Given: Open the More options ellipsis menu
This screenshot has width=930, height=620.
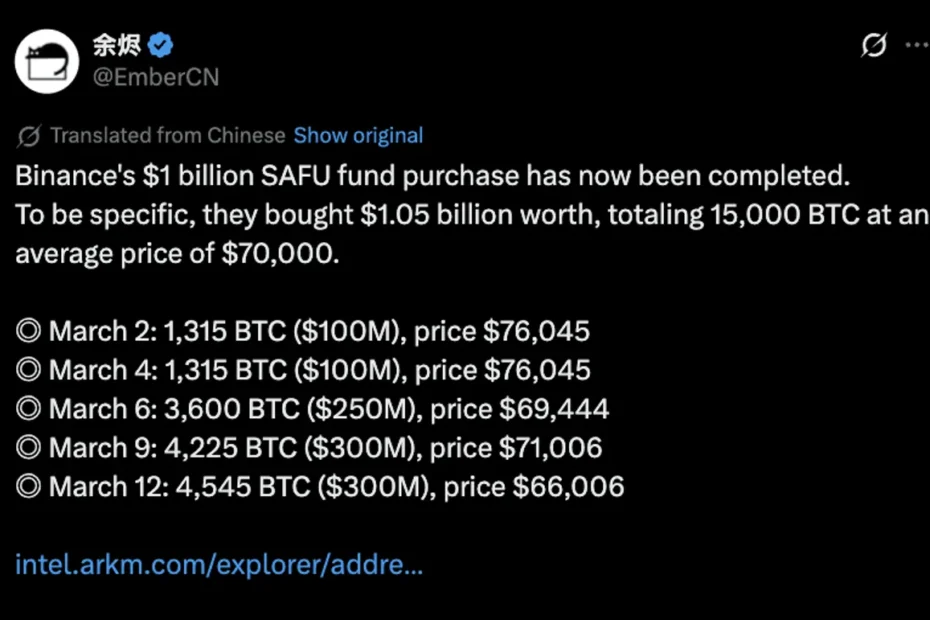Looking at the screenshot, I should [916, 46].
